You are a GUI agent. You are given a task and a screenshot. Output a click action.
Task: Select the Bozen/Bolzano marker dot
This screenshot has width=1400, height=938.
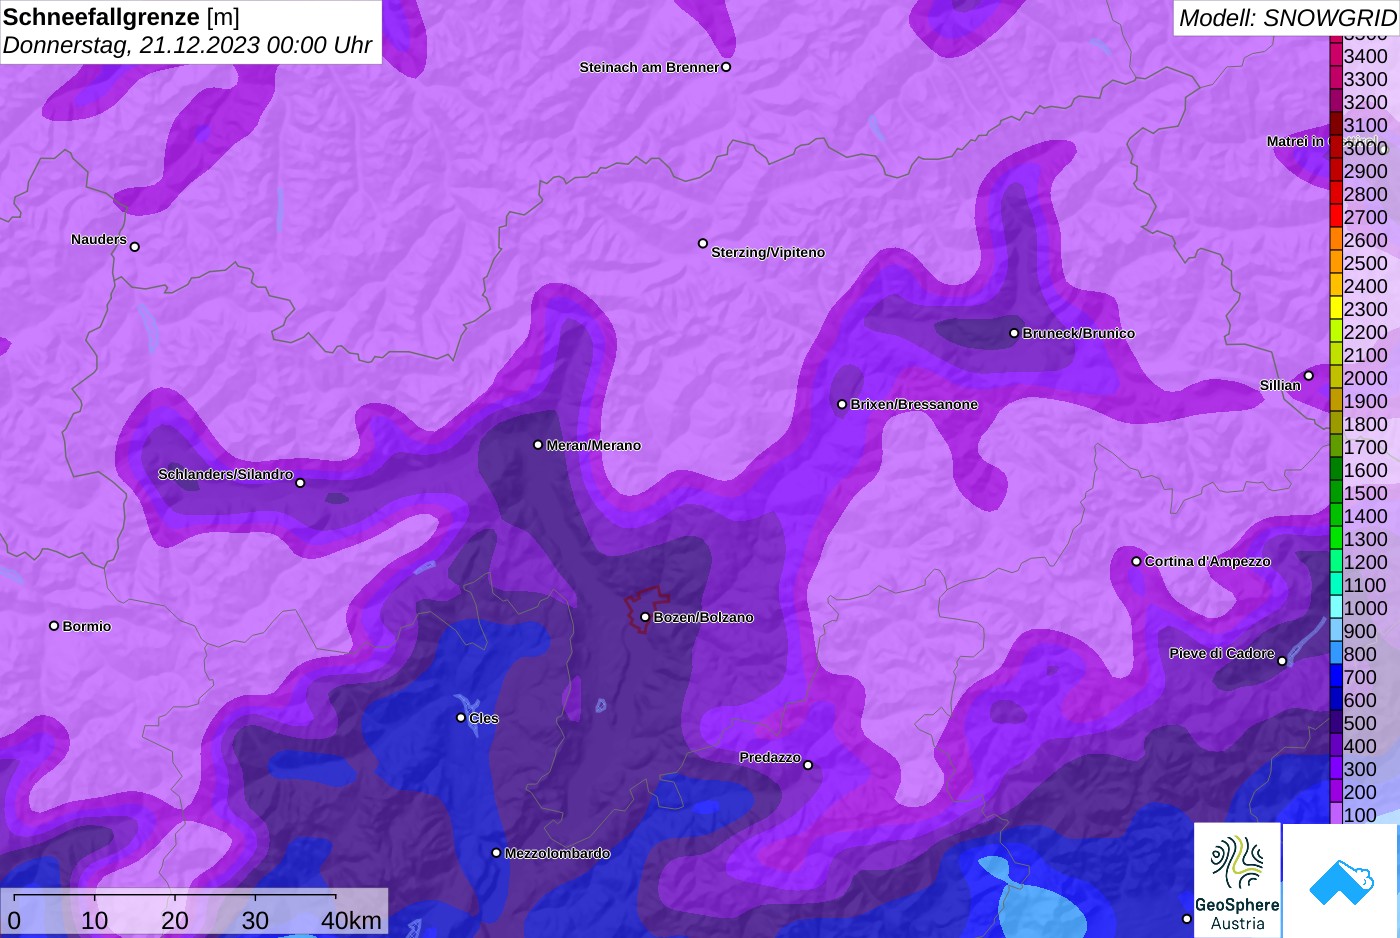(x=645, y=617)
